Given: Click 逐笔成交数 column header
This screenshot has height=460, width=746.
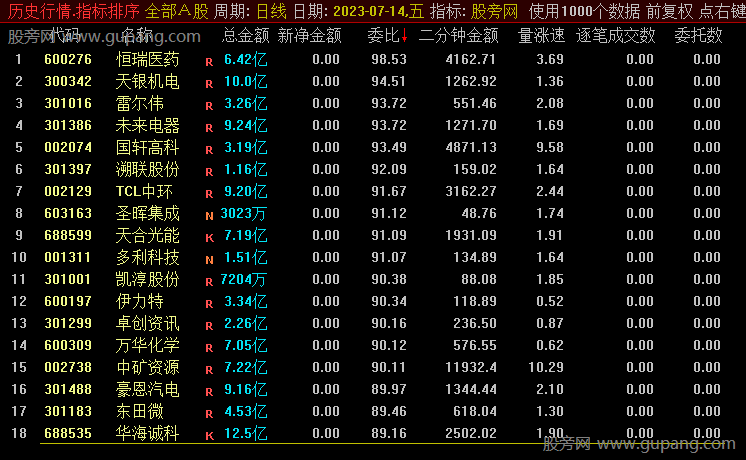Looking at the screenshot, I should pos(615,35).
